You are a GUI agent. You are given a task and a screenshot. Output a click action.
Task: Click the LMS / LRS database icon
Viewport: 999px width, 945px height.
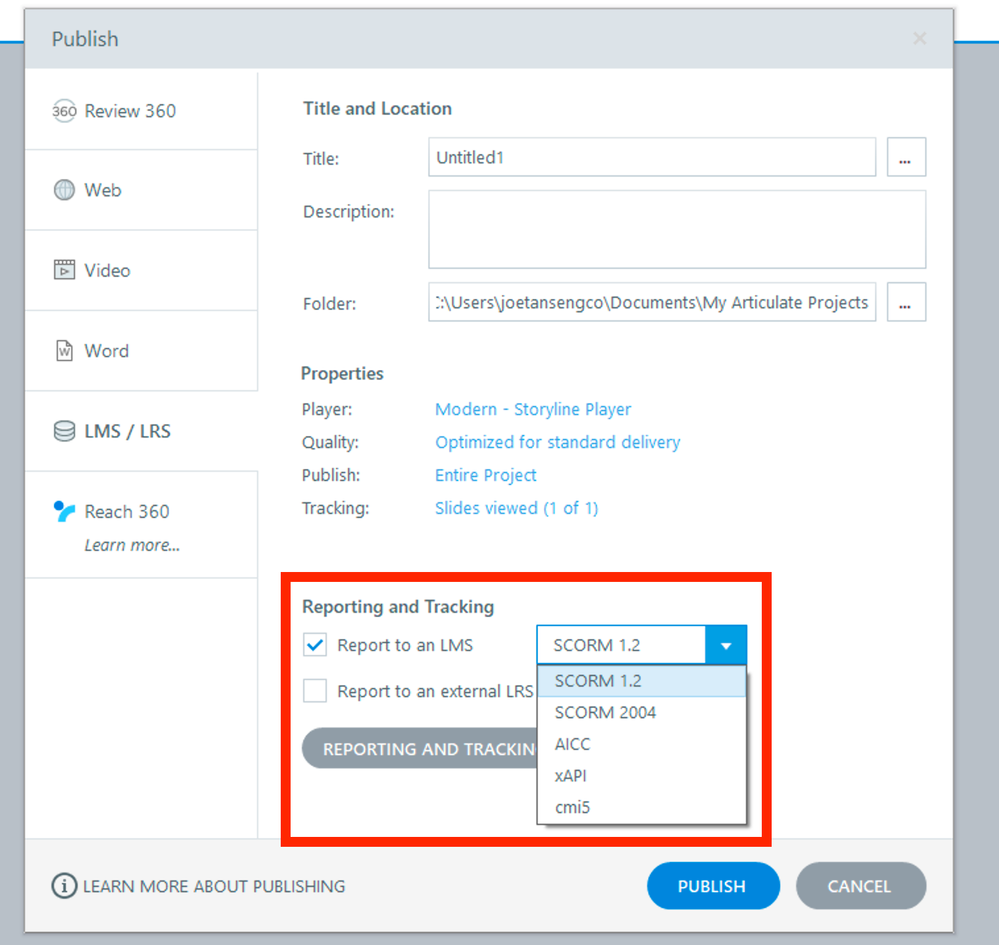[x=64, y=432]
